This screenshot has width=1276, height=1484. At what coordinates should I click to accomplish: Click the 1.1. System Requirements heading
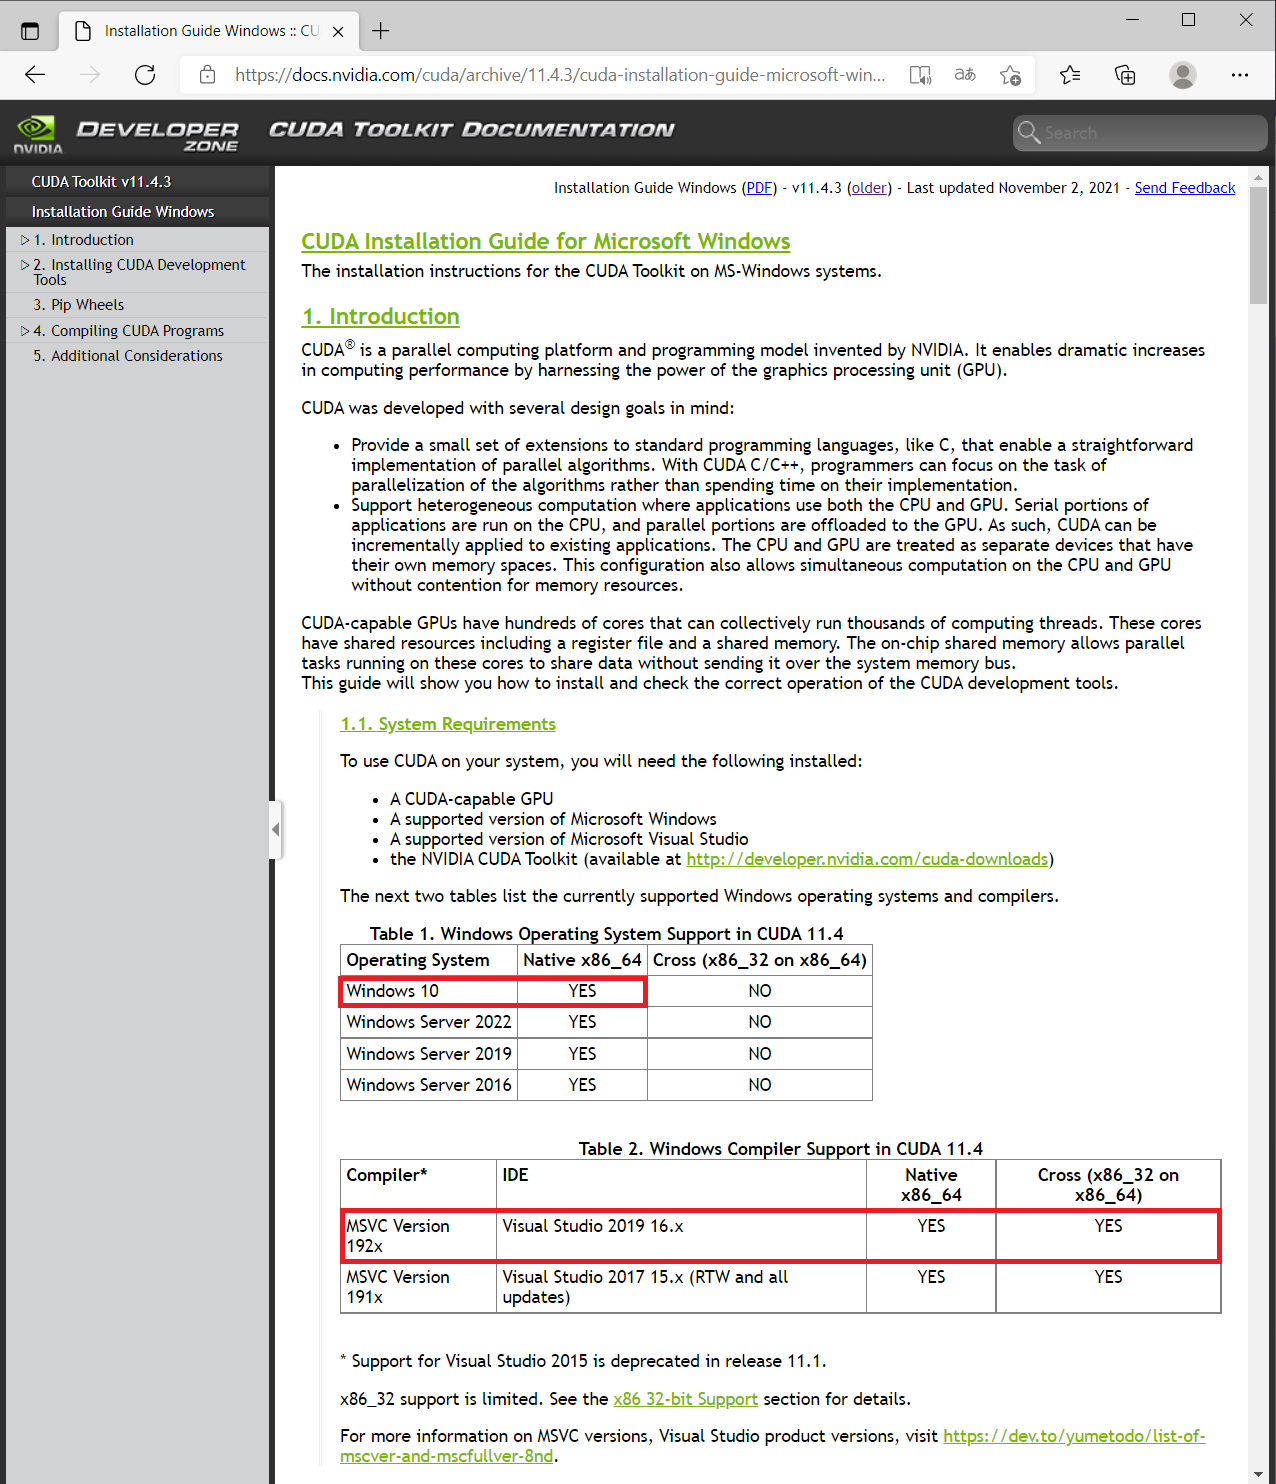[x=448, y=724]
